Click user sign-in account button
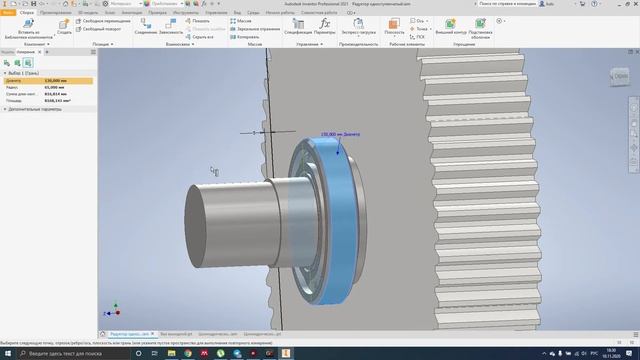This screenshot has width=640, height=360. tap(547, 4)
